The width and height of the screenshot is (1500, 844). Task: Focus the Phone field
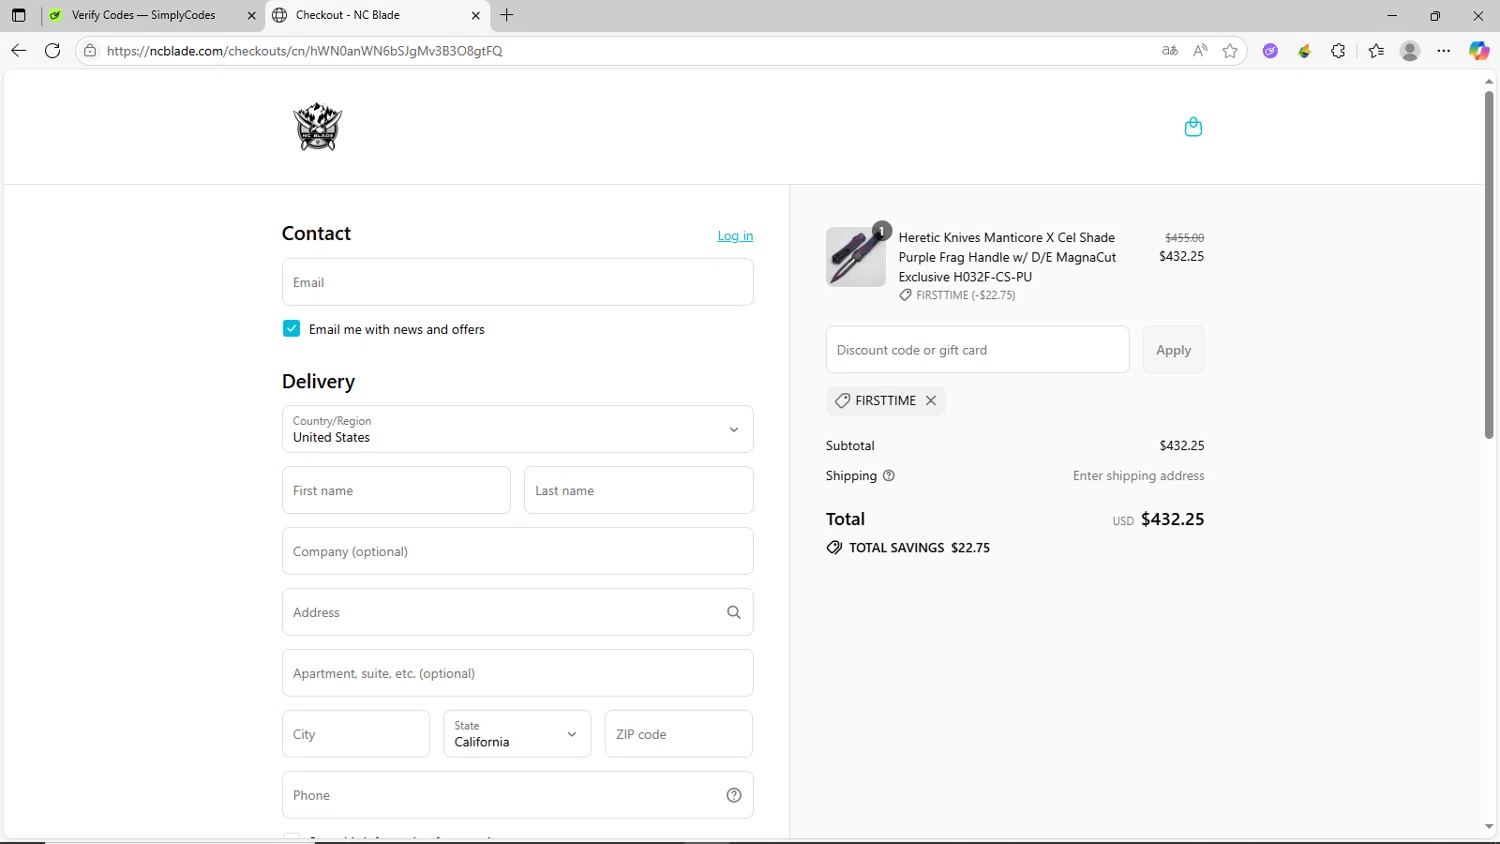pos(517,795)
